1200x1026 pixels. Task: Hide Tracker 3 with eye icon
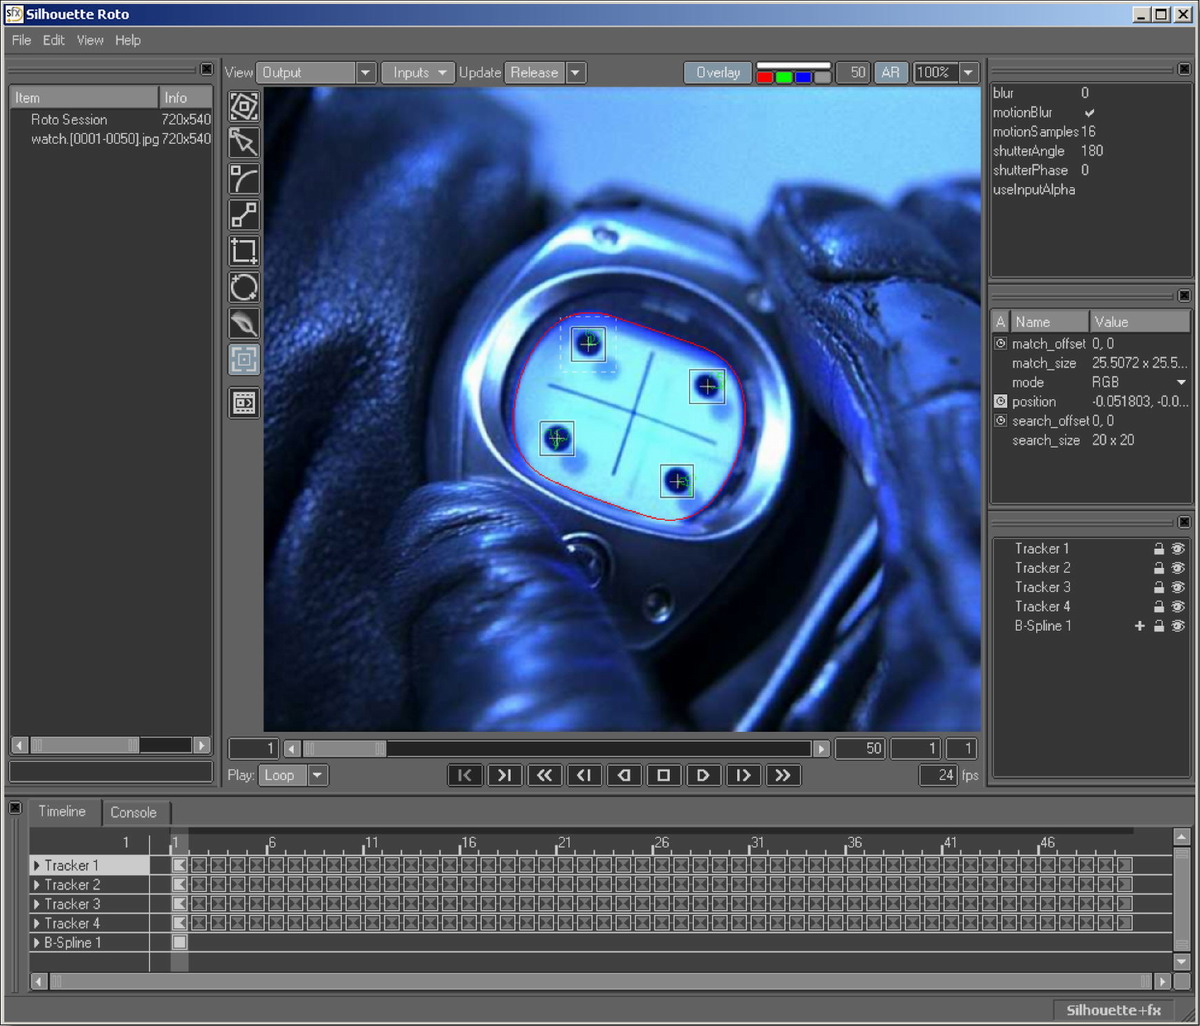[1178, 587]
